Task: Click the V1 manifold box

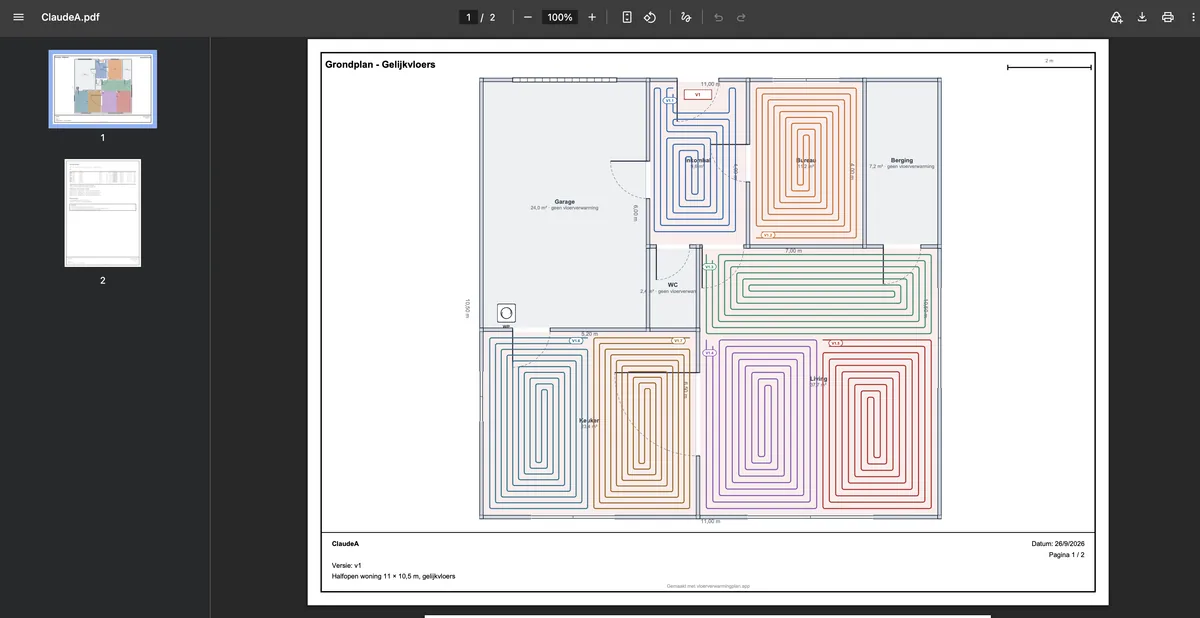Action: [x=698, y=94]
